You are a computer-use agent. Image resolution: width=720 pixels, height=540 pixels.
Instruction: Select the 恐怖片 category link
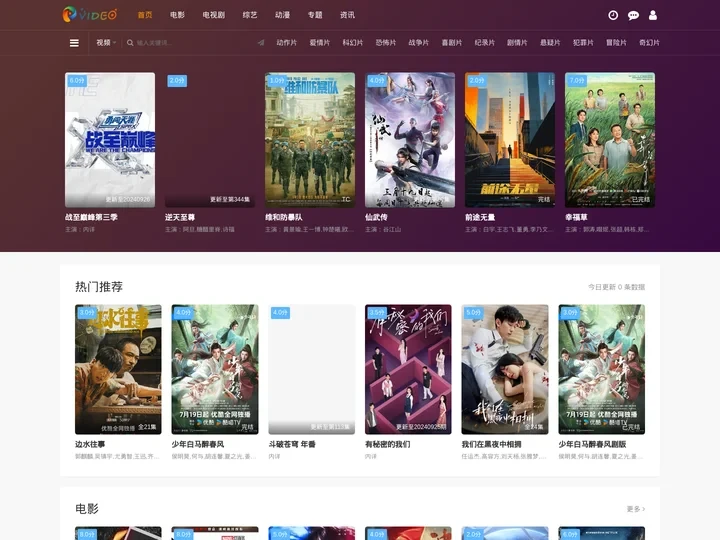pos(386,43)
